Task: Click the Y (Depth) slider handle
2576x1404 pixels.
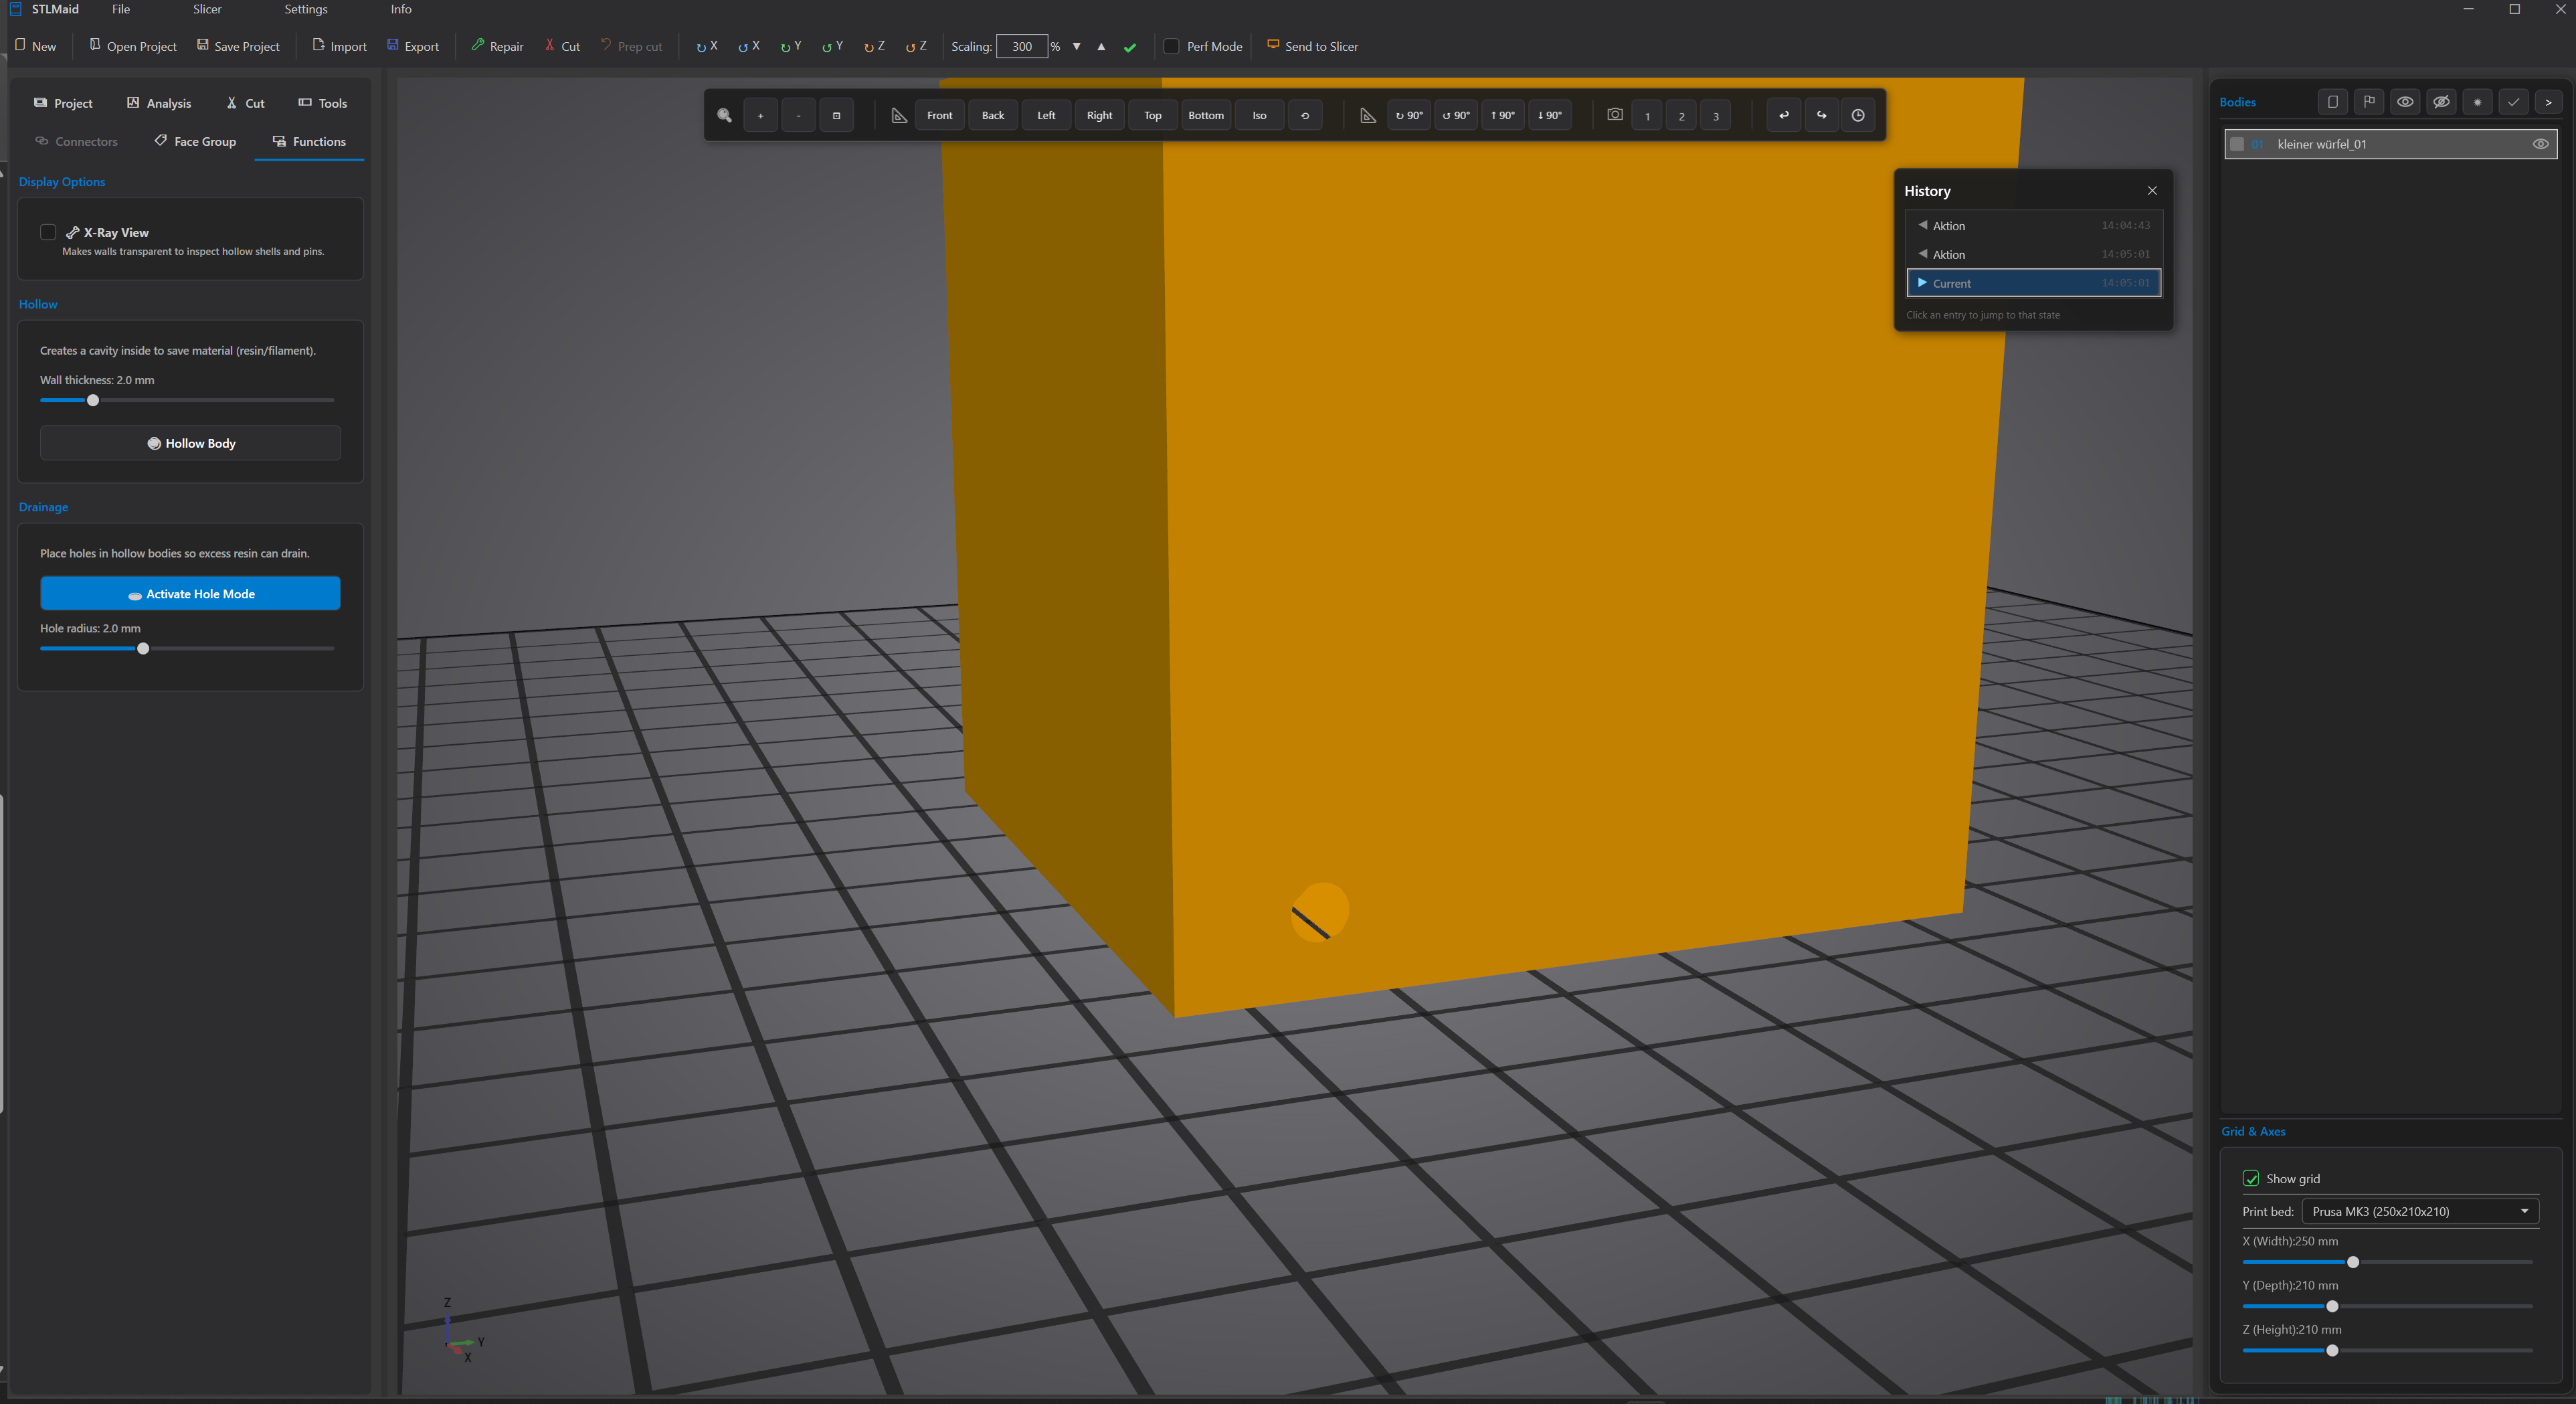Action: point(2332,1306)
